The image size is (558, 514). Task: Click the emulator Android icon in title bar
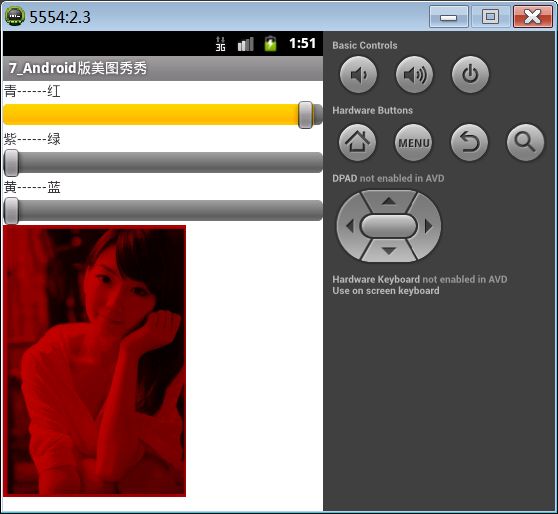click(15, 16)
